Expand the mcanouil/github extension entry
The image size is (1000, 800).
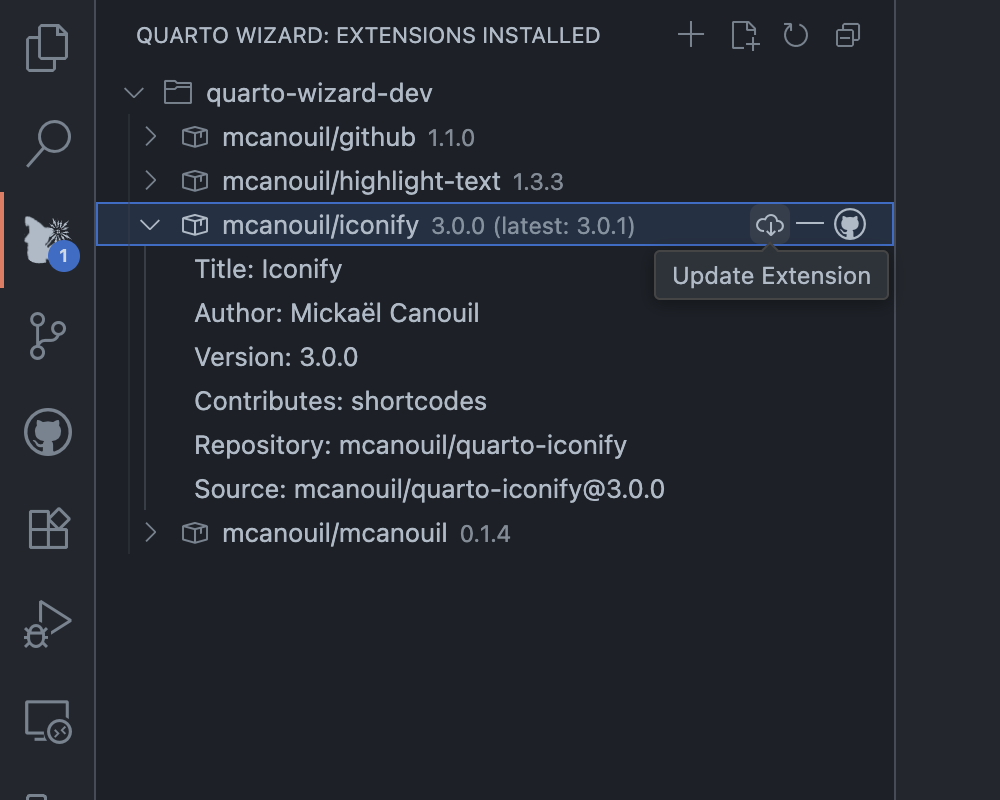pos(150,137)
